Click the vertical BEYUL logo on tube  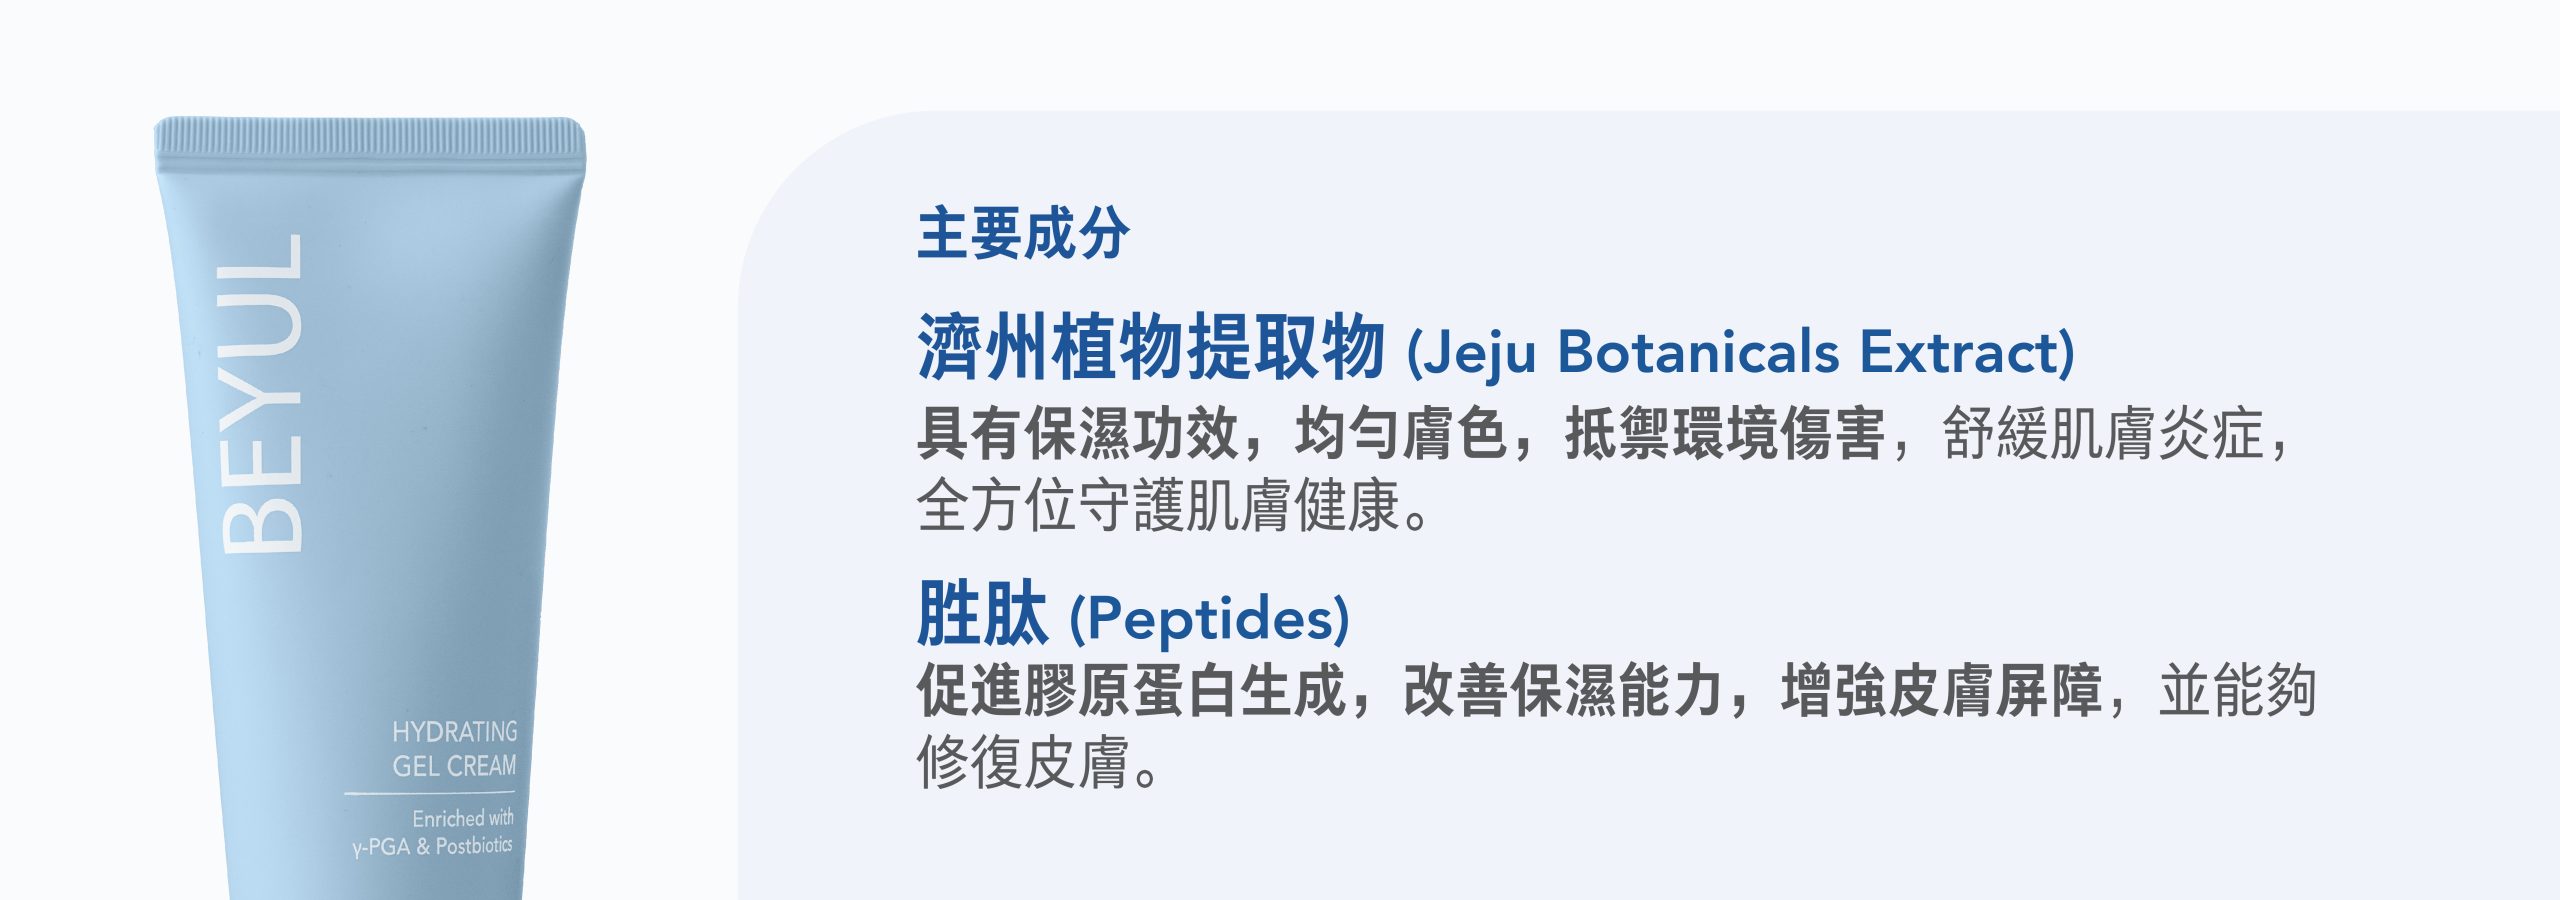pyautogui.click(x=260, y=393)
